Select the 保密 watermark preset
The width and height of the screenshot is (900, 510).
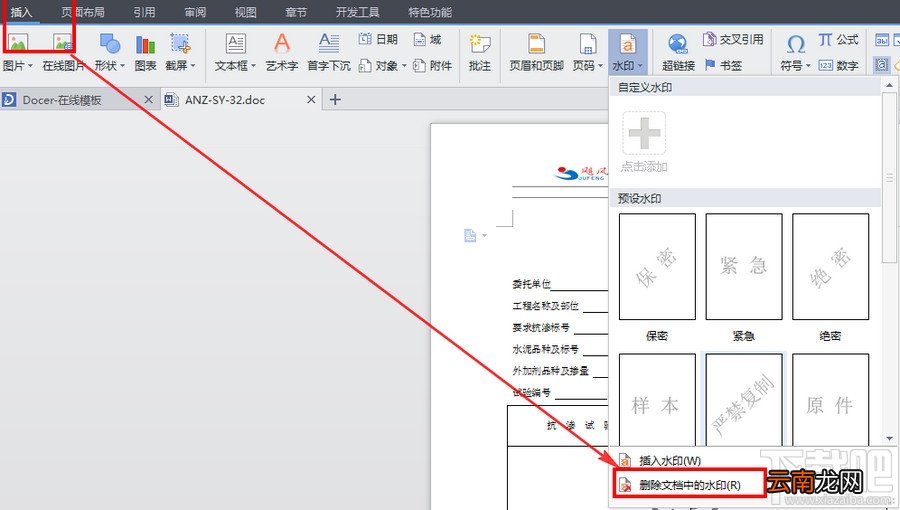coord(657,267)
